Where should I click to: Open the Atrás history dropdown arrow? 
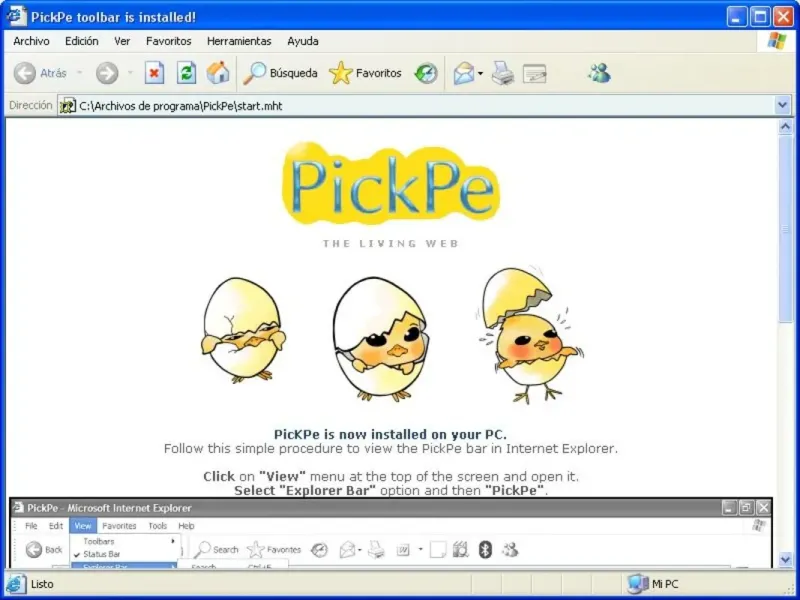coord(79,73)
